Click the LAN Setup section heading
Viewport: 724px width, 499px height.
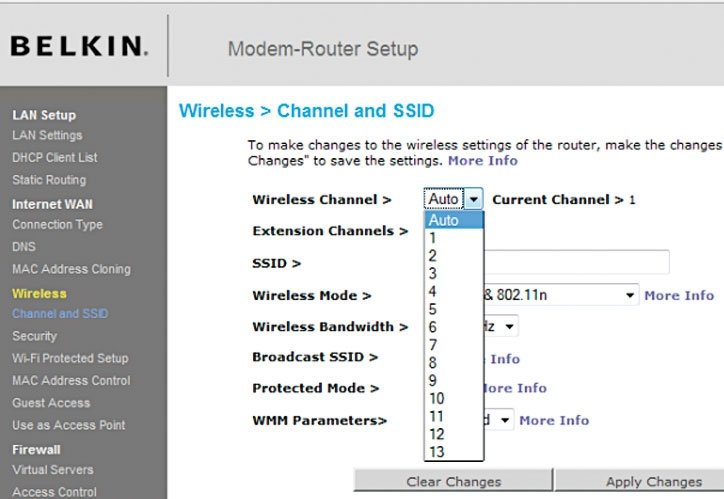[44, 115]
